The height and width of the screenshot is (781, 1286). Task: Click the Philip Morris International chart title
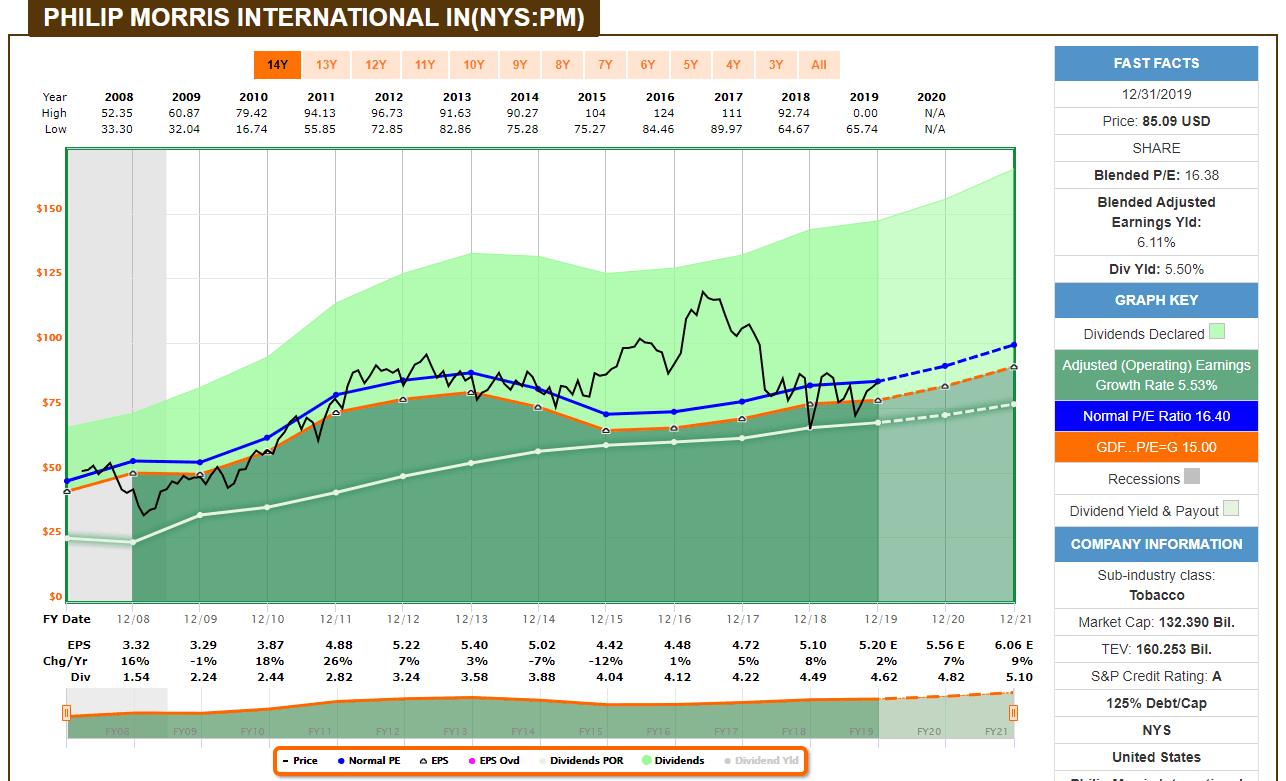(x=314, y=18)
